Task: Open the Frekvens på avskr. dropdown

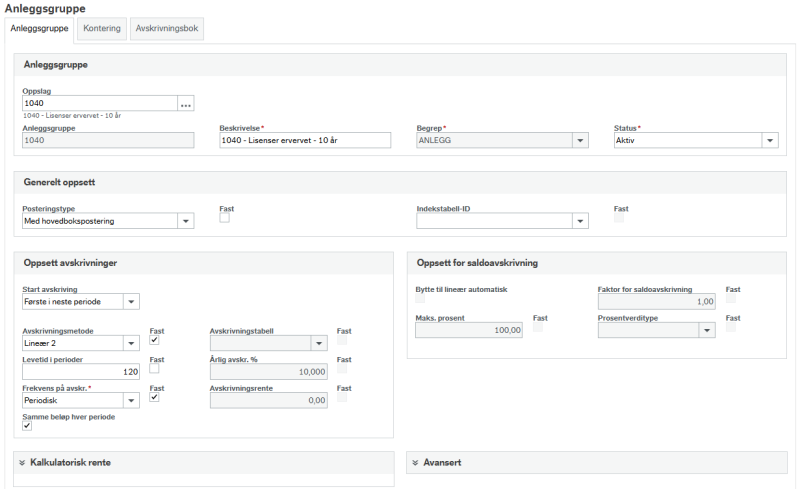Action: coord(81,401)
